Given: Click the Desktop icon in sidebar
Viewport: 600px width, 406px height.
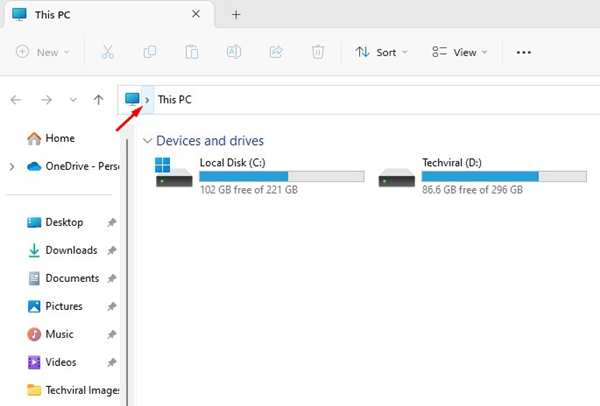Looking at the screenshot, I should (x=34, y=222).
